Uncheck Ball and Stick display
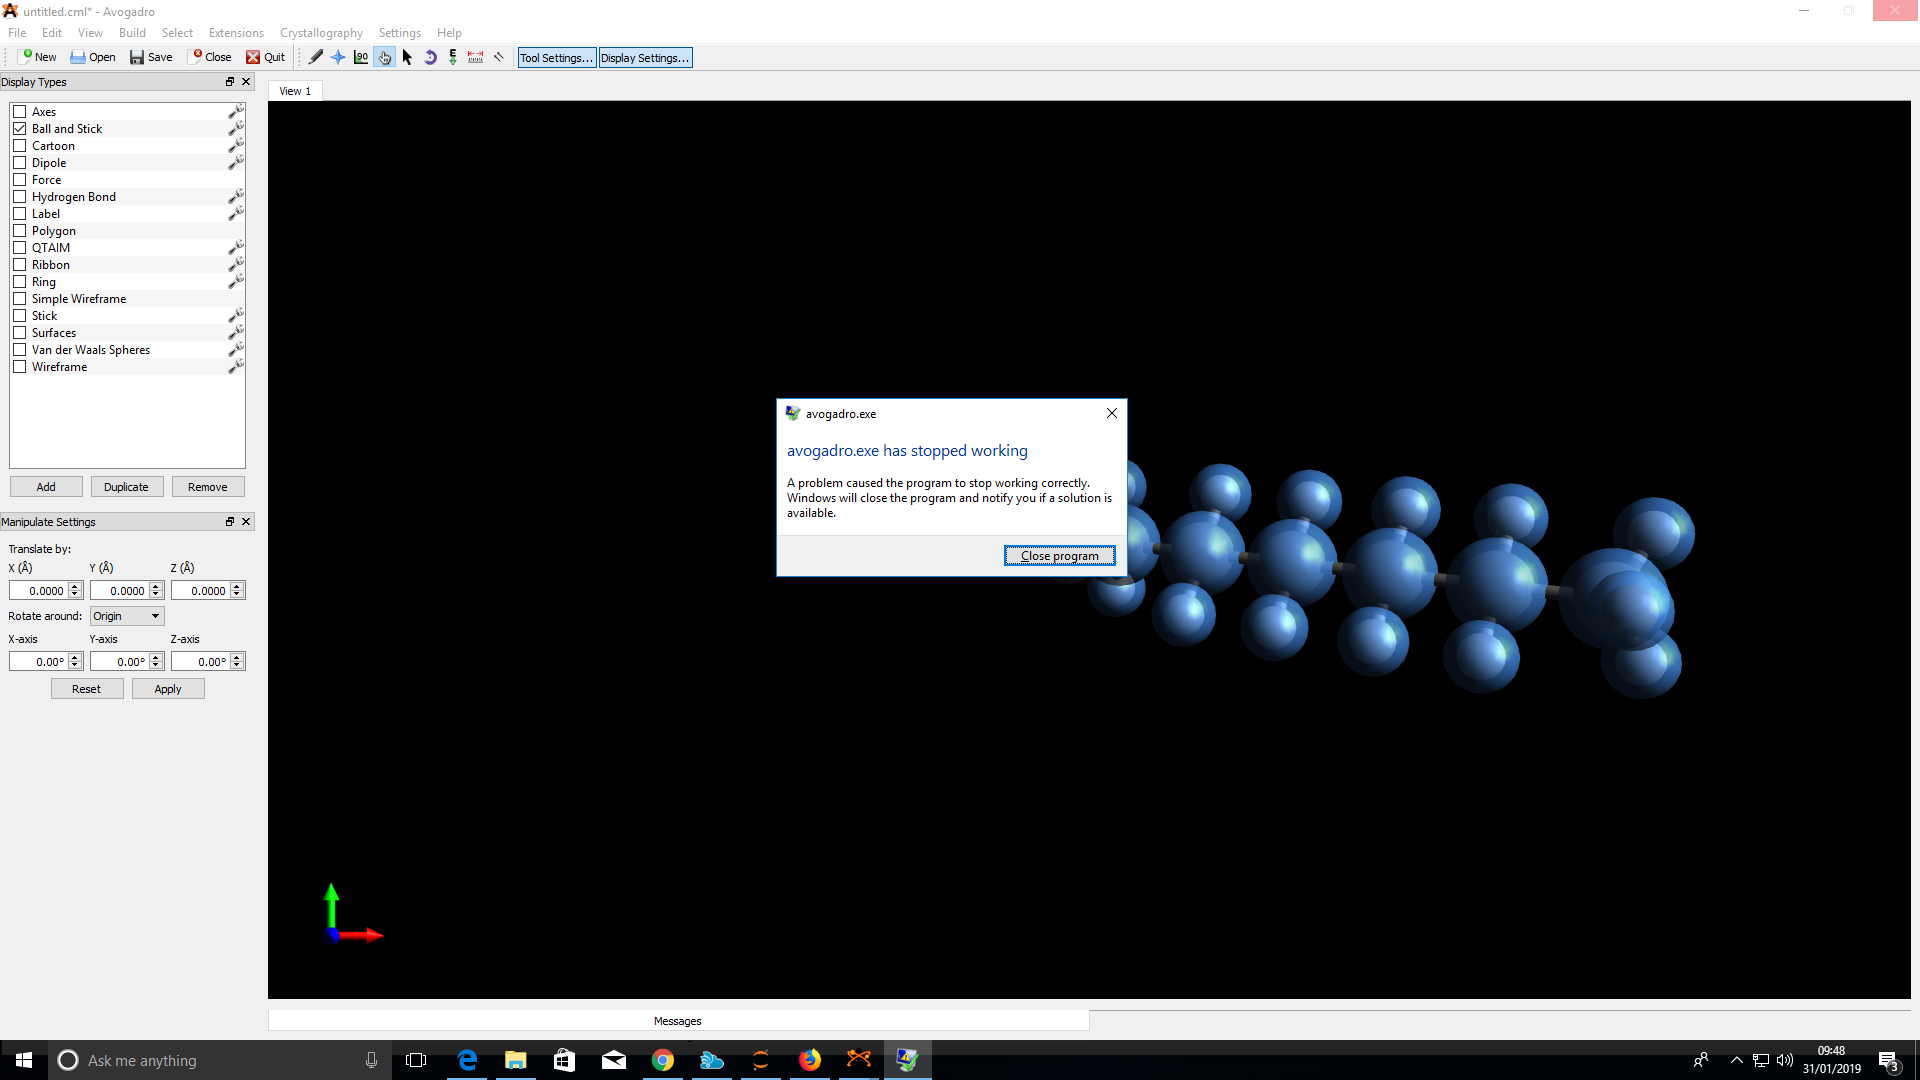 [x=19, y=129]
